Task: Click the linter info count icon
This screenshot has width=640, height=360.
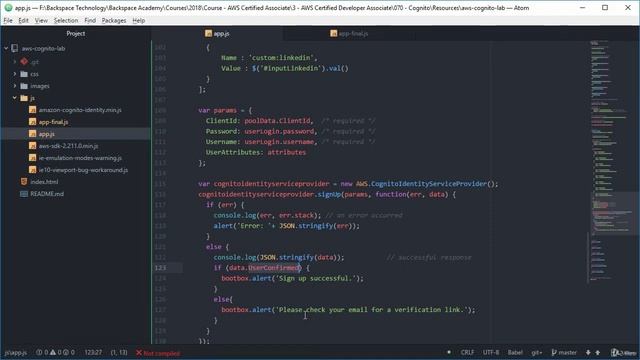Action: (66, 352)
